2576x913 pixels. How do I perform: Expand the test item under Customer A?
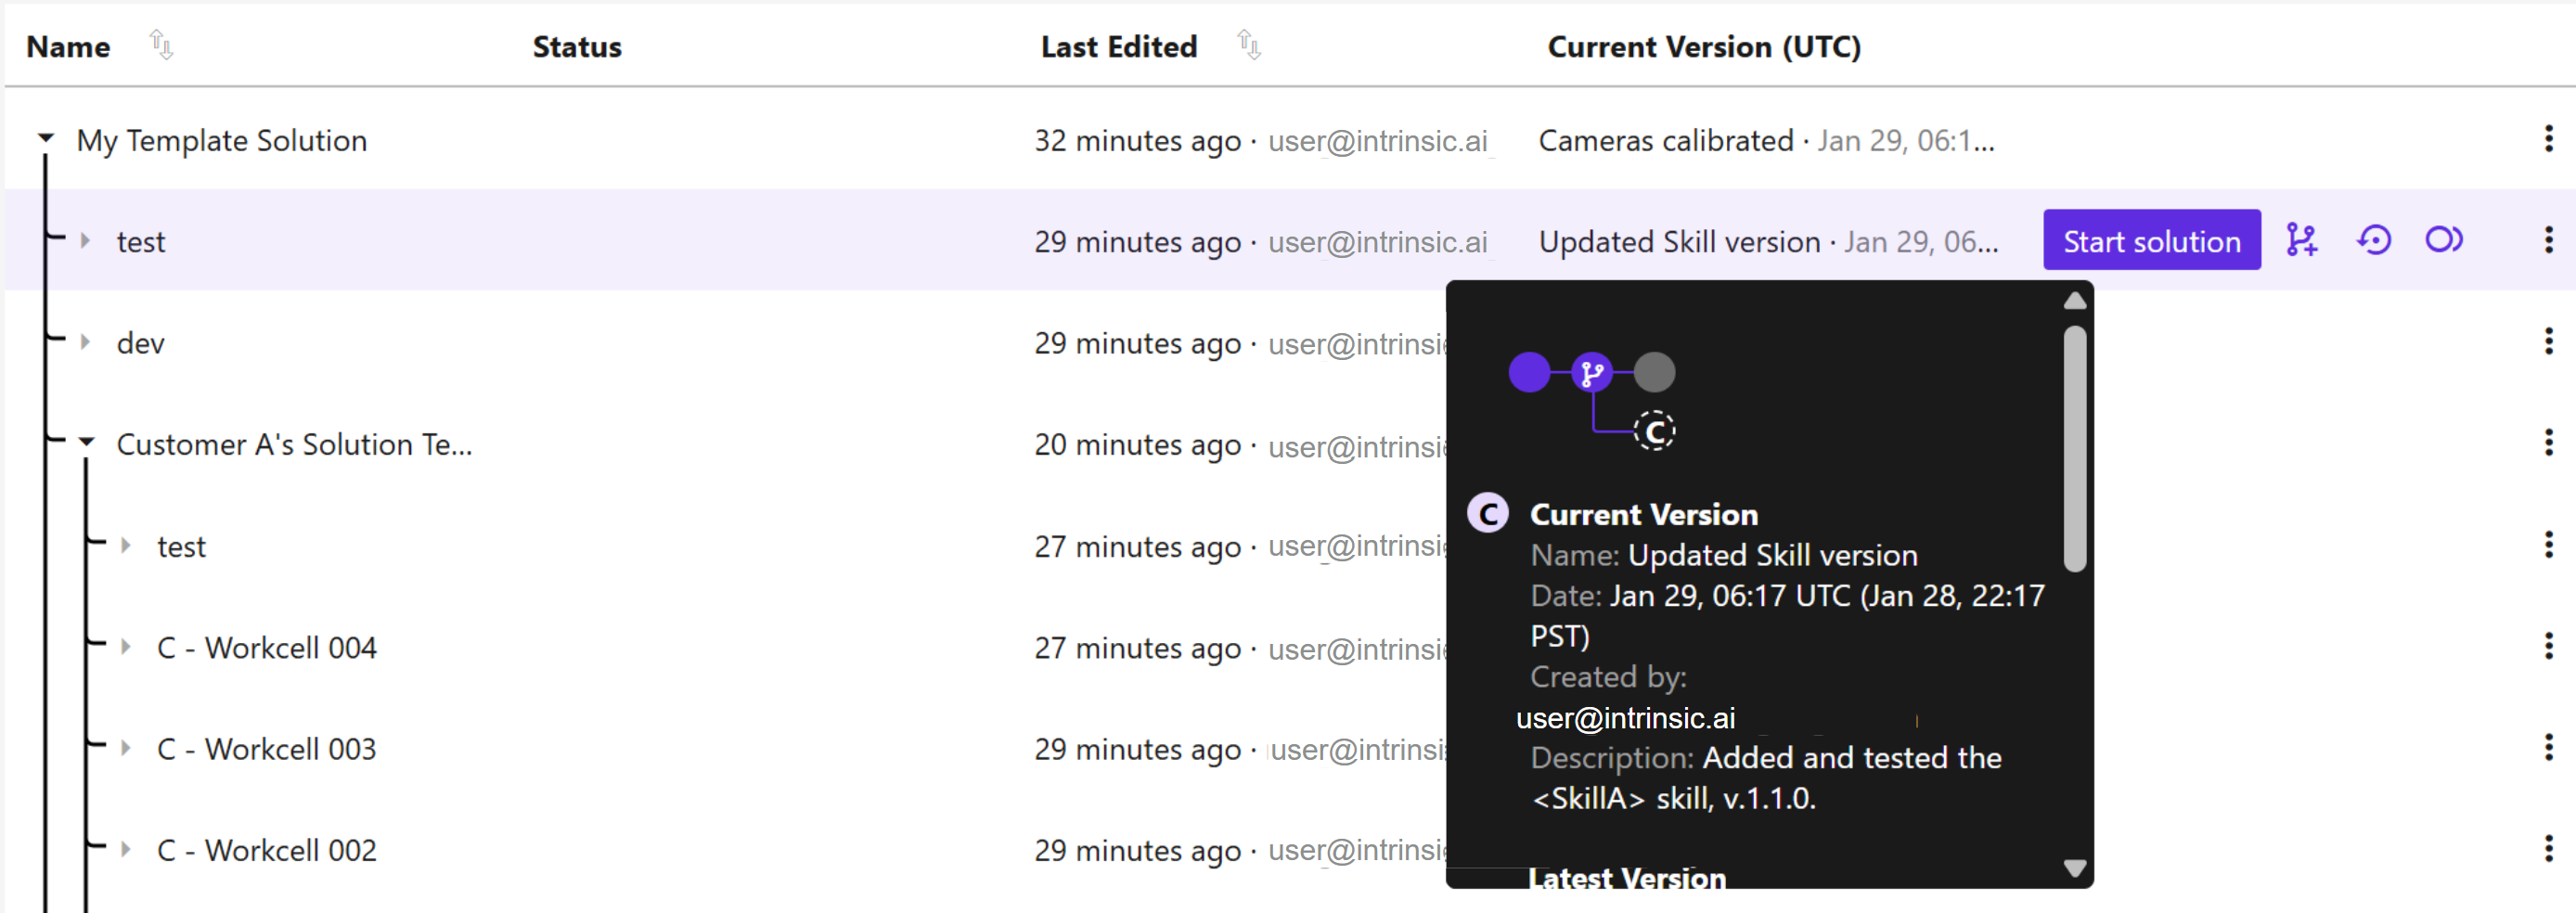pyautogui.click(x=125, y=545)
